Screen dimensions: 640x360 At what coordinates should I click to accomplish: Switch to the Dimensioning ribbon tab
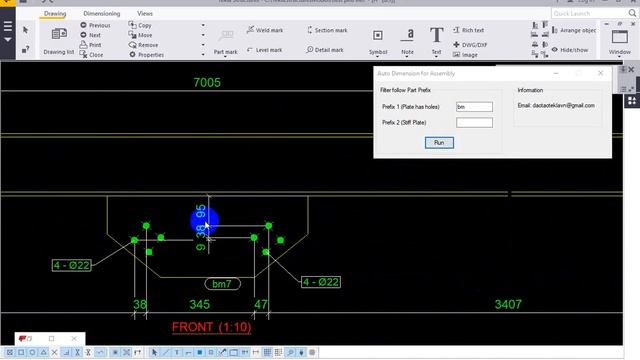click(x=102, y=13)
